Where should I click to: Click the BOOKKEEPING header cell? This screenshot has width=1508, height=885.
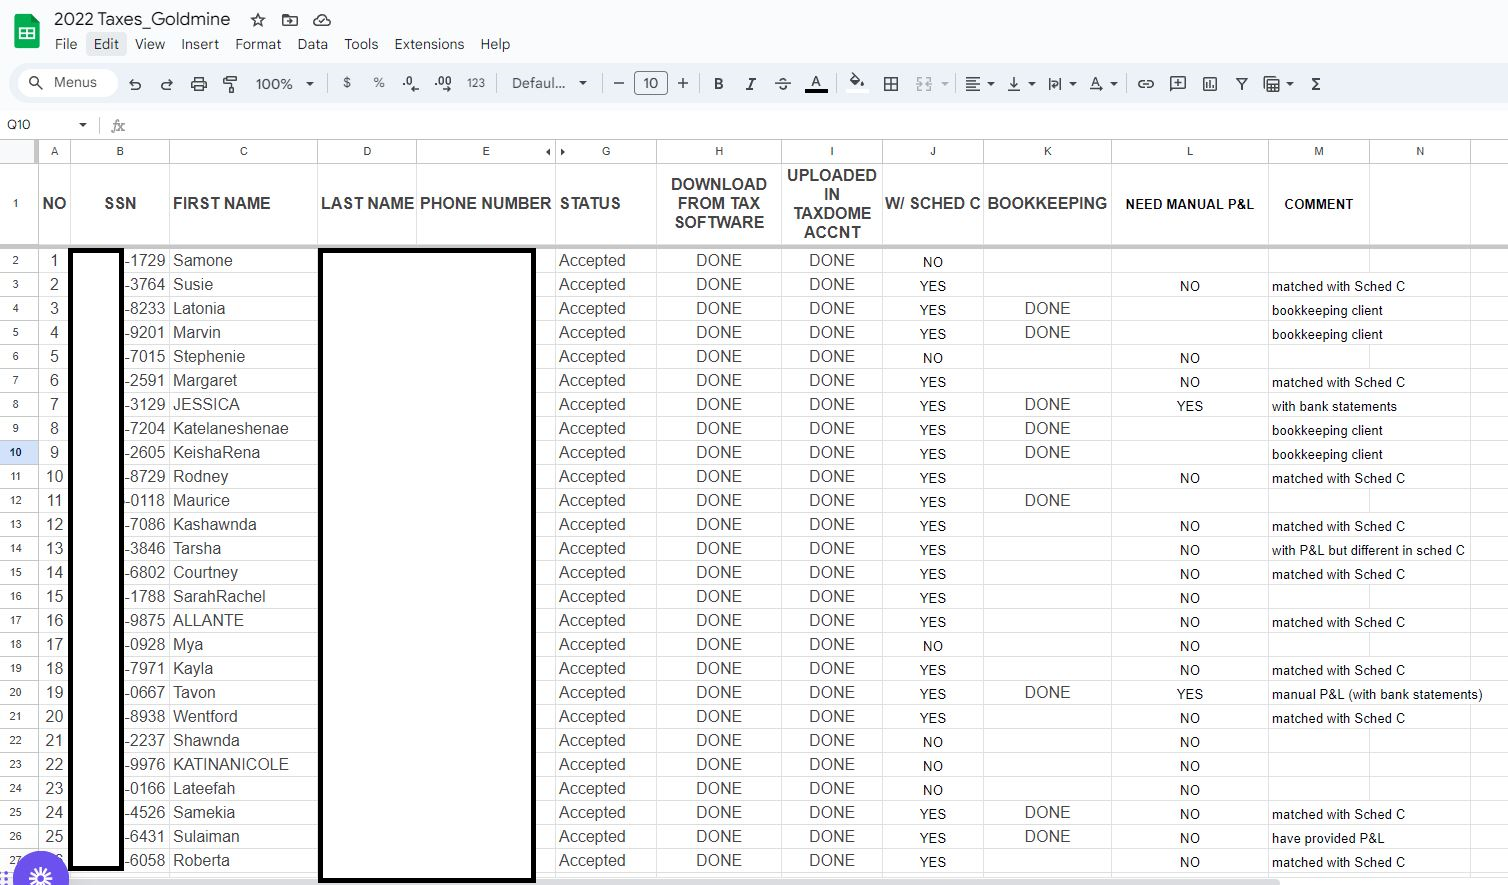[1047, 204]
